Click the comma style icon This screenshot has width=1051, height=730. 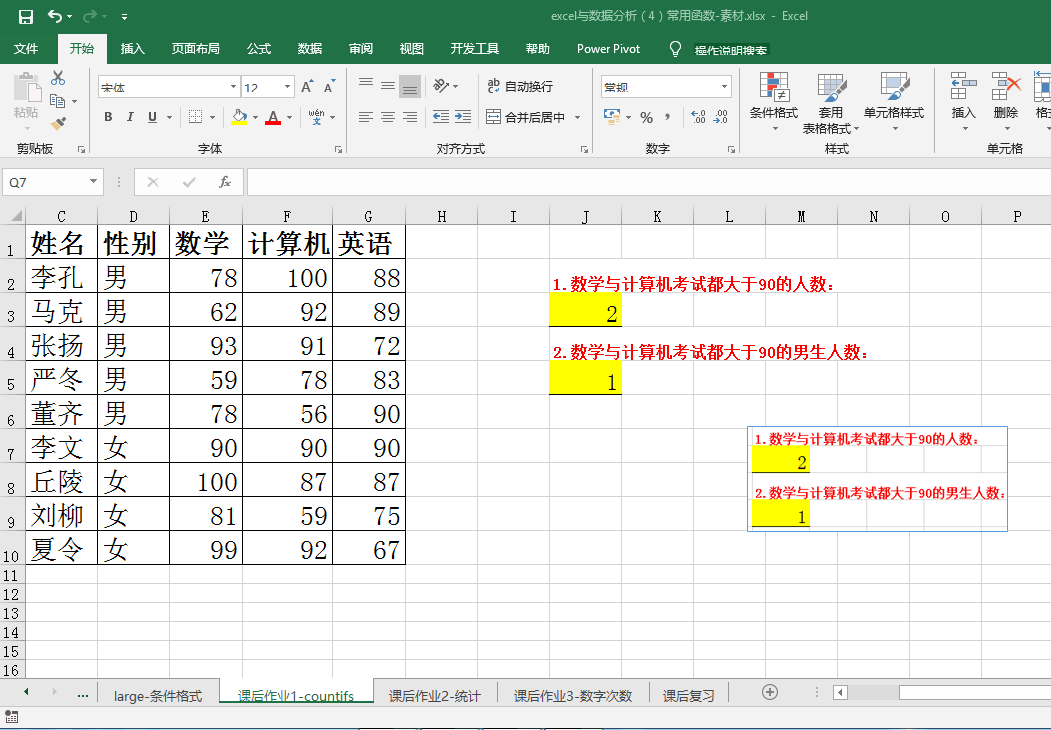668,117
